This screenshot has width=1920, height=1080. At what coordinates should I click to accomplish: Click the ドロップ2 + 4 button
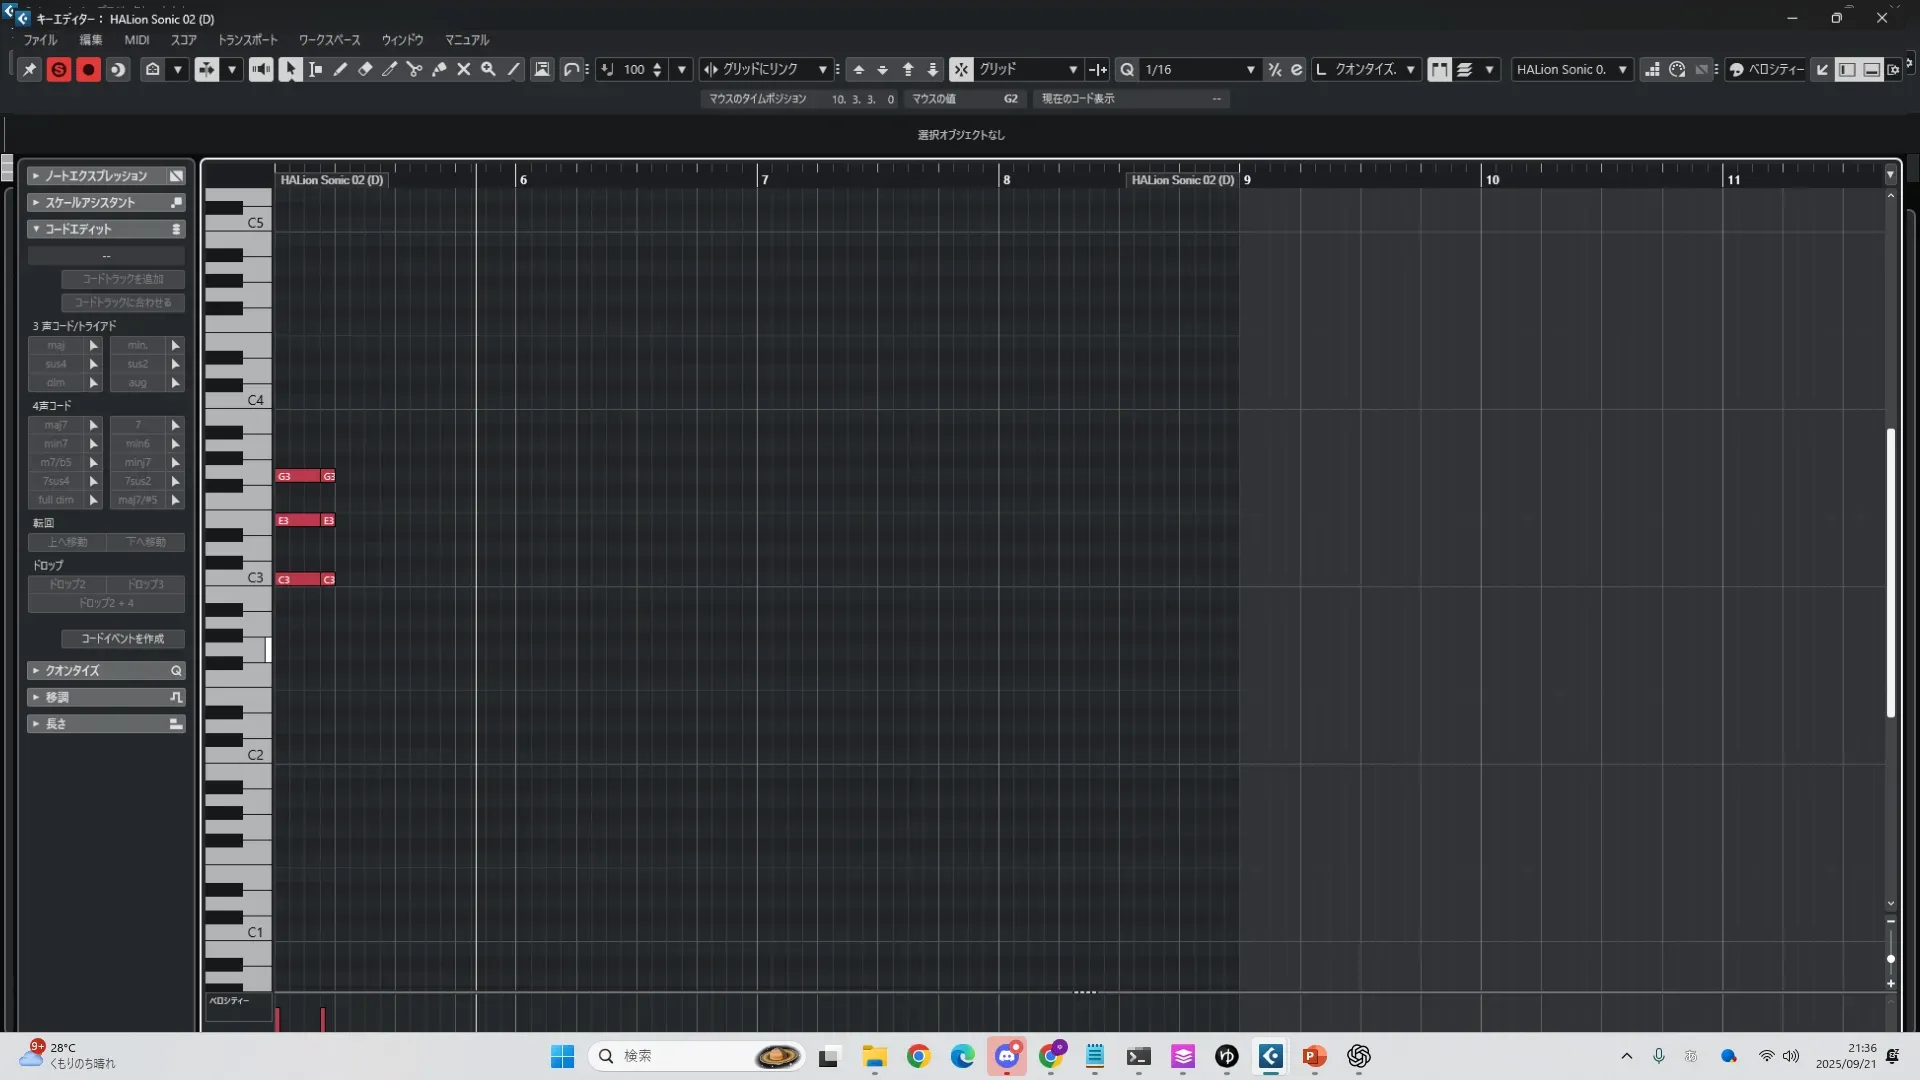pyautogui.click(x=106, y=603)
